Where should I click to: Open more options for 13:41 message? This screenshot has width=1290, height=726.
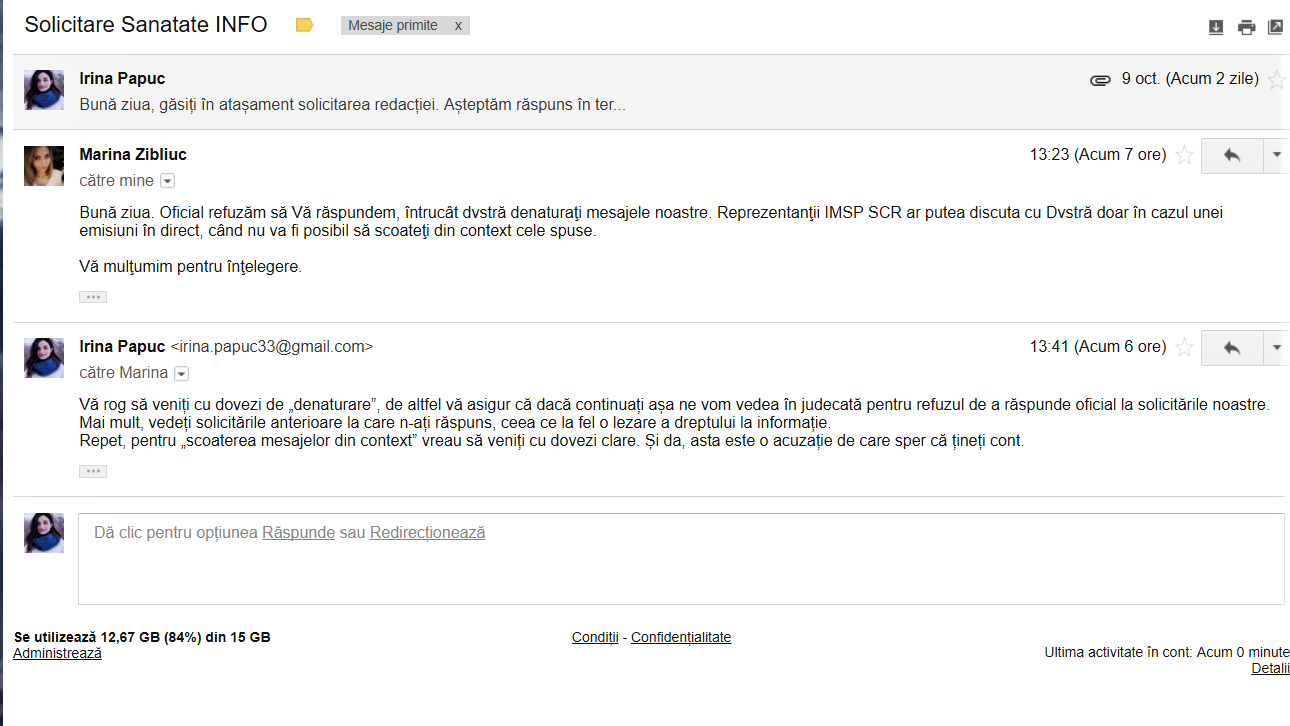(x=1276, y=347)
